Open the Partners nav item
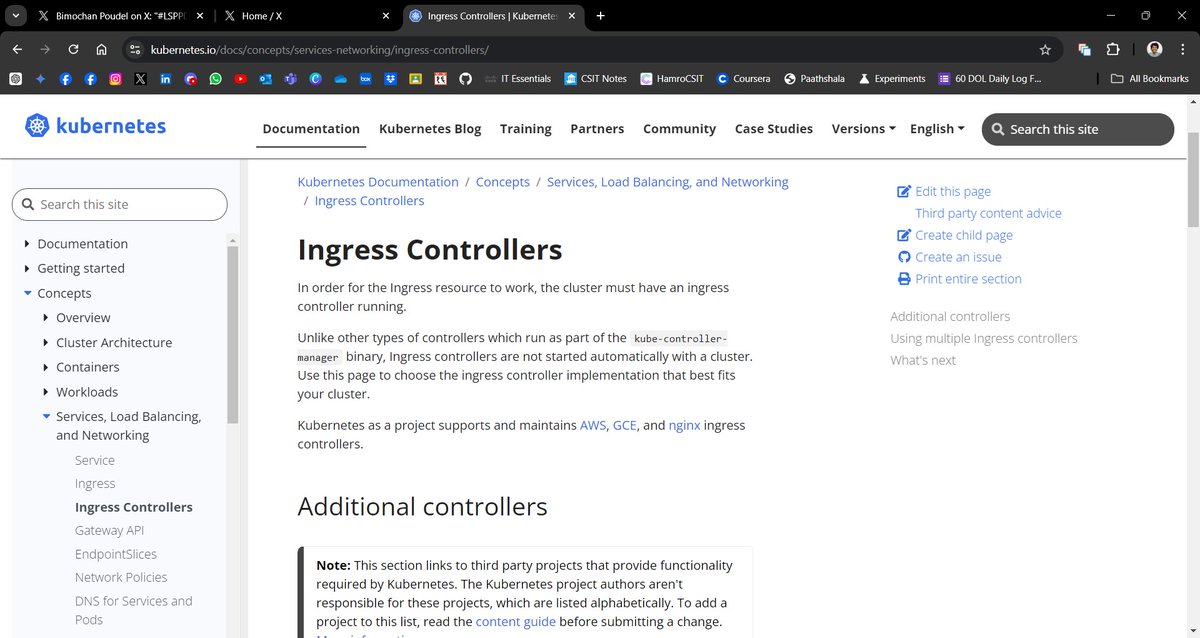The image size is (1200, 638). [597, 129]
